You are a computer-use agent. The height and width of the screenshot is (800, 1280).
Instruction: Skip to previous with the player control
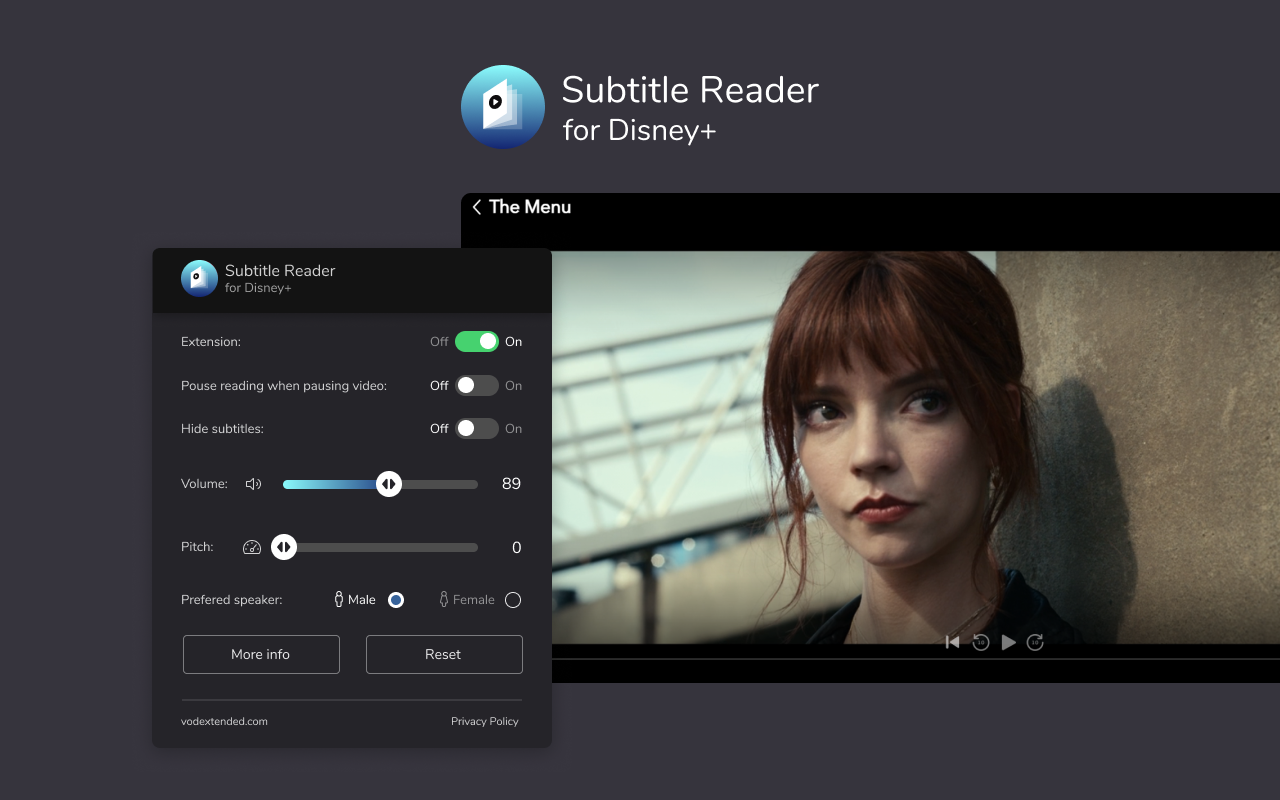click(953, 642)
